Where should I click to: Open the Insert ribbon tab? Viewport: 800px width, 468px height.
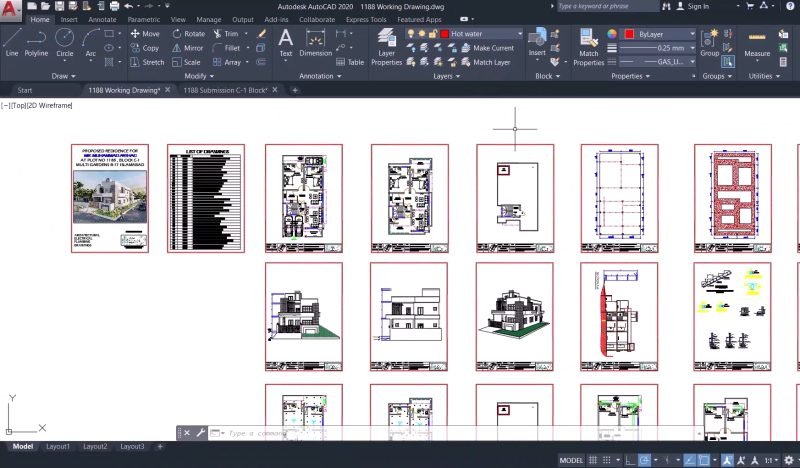pyautogui.click(x=69, y=19)
